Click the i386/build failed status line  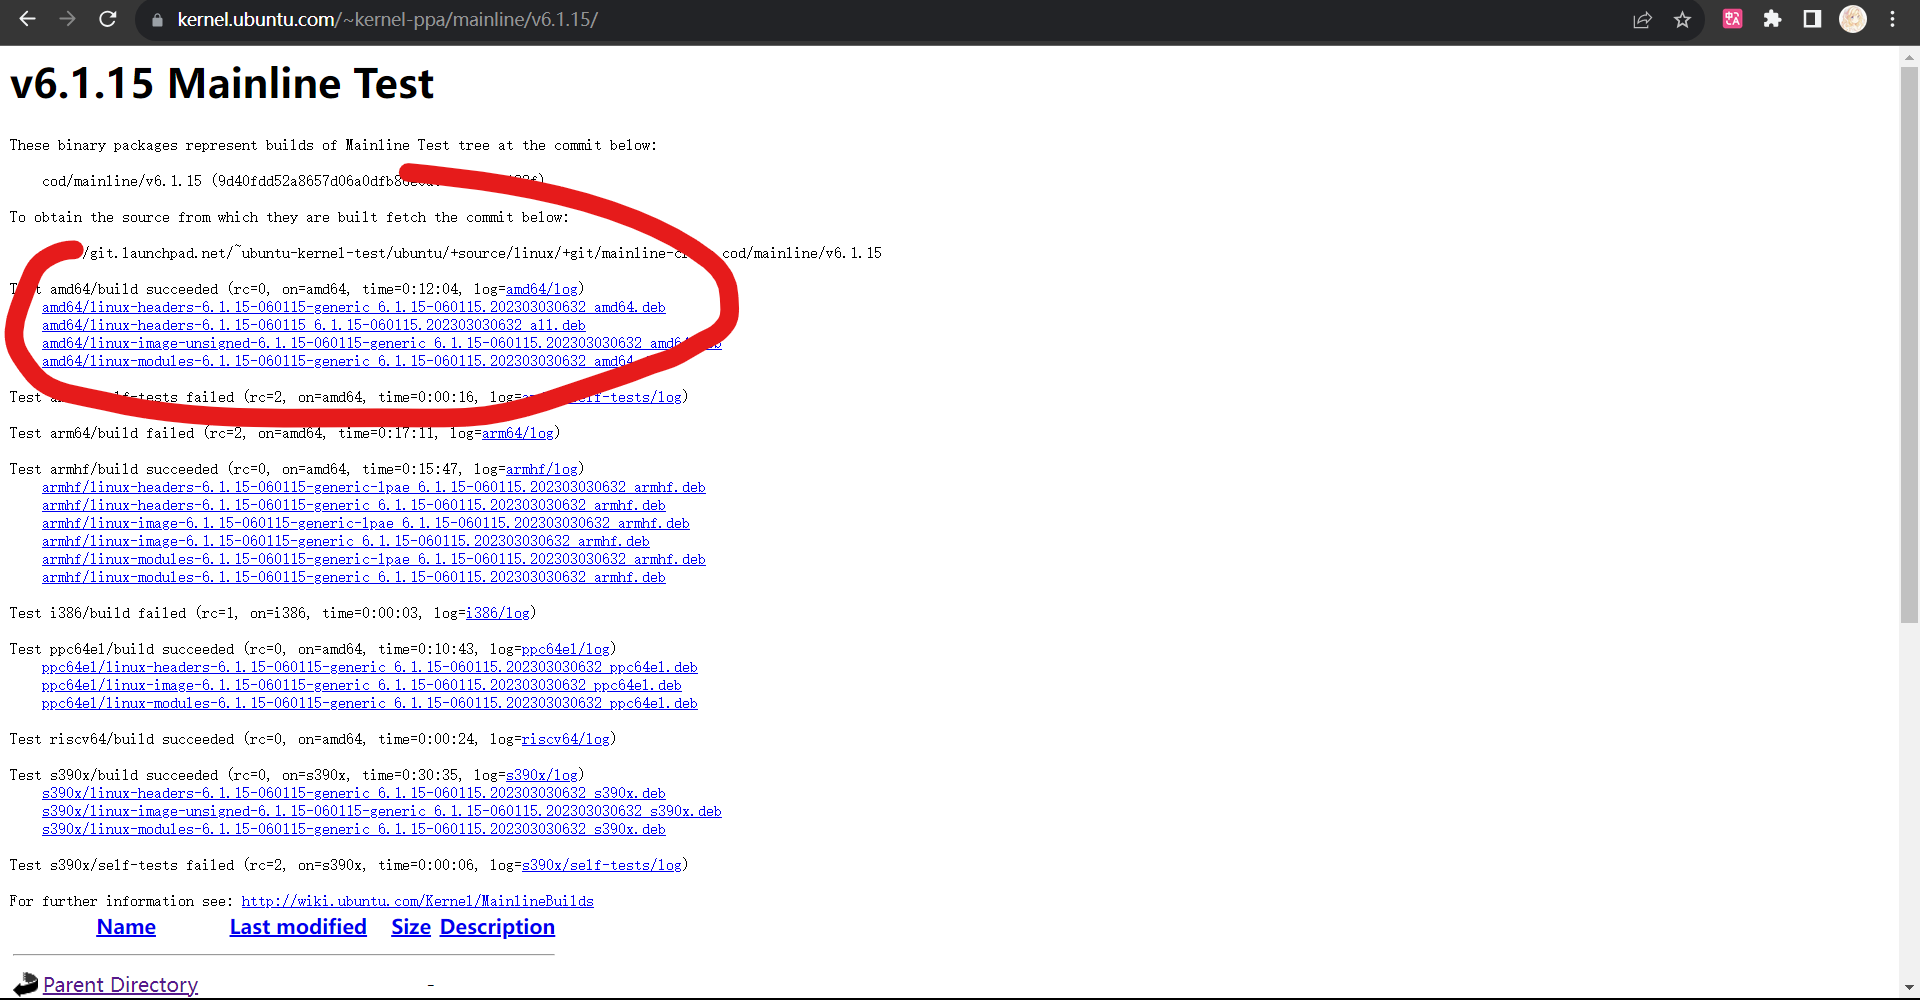(273, 613)
